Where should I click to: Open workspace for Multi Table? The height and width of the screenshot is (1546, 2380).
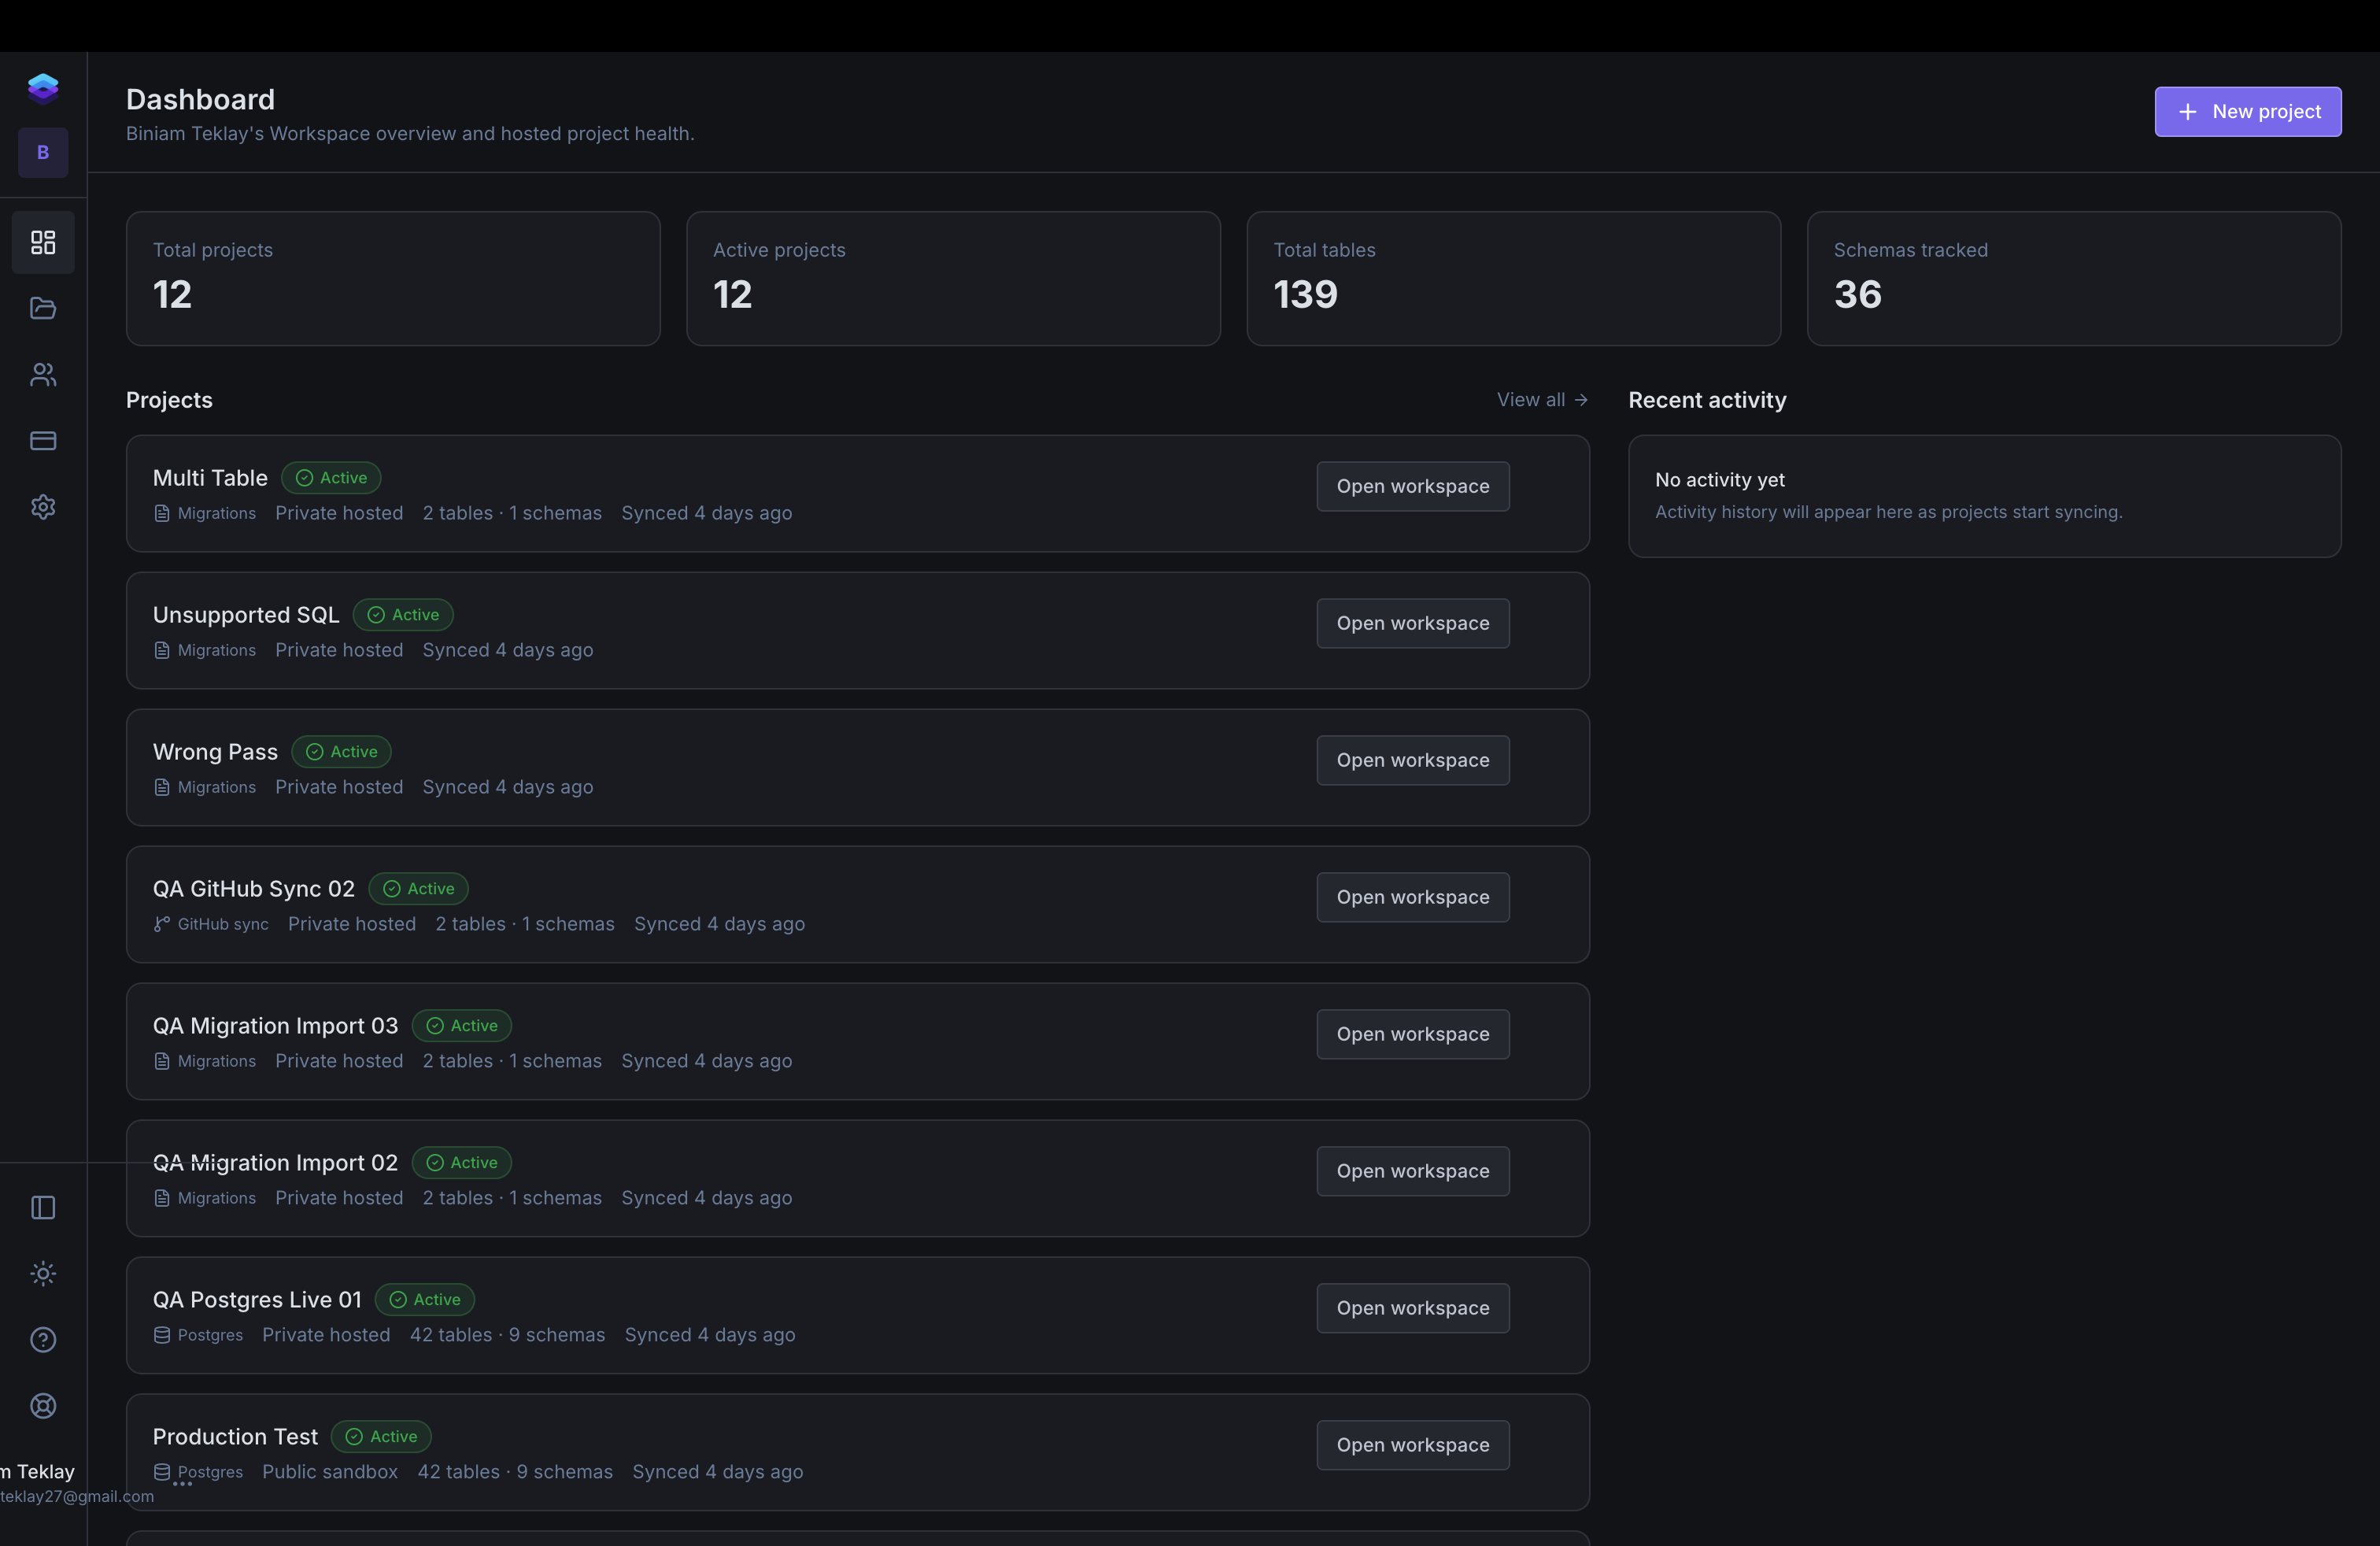1412,486
